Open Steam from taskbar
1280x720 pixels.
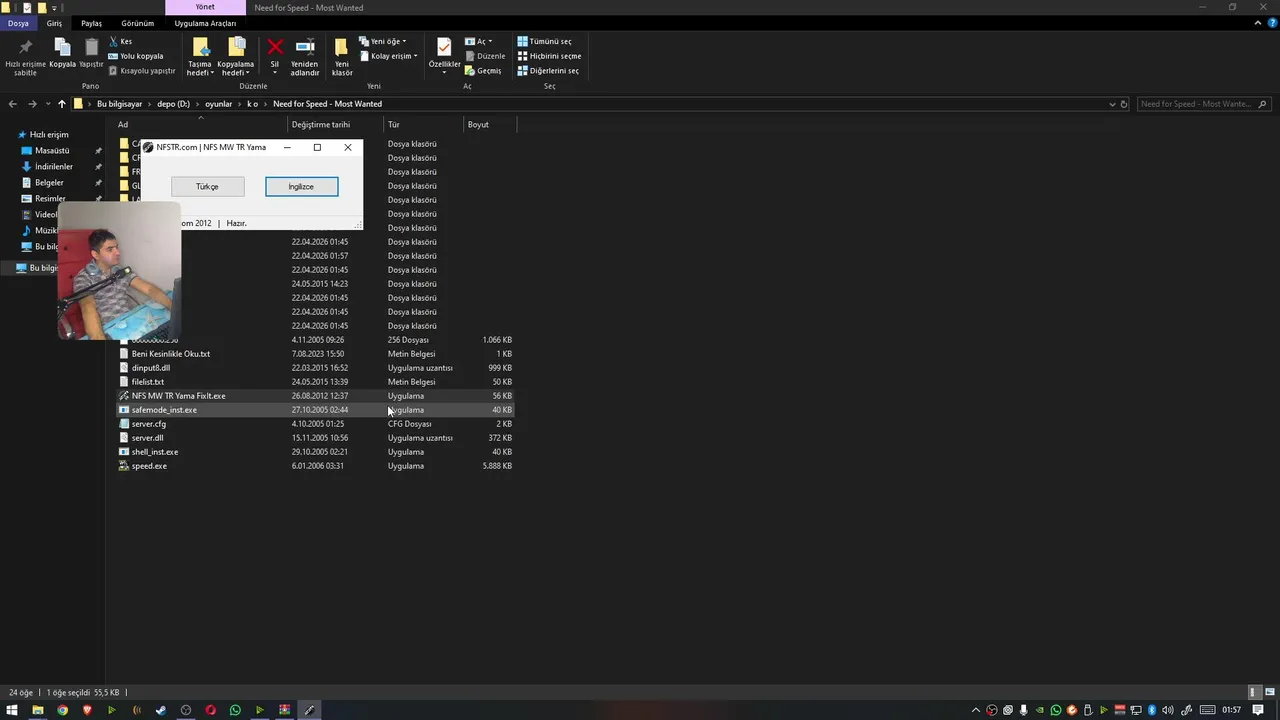tap(161, 710)
